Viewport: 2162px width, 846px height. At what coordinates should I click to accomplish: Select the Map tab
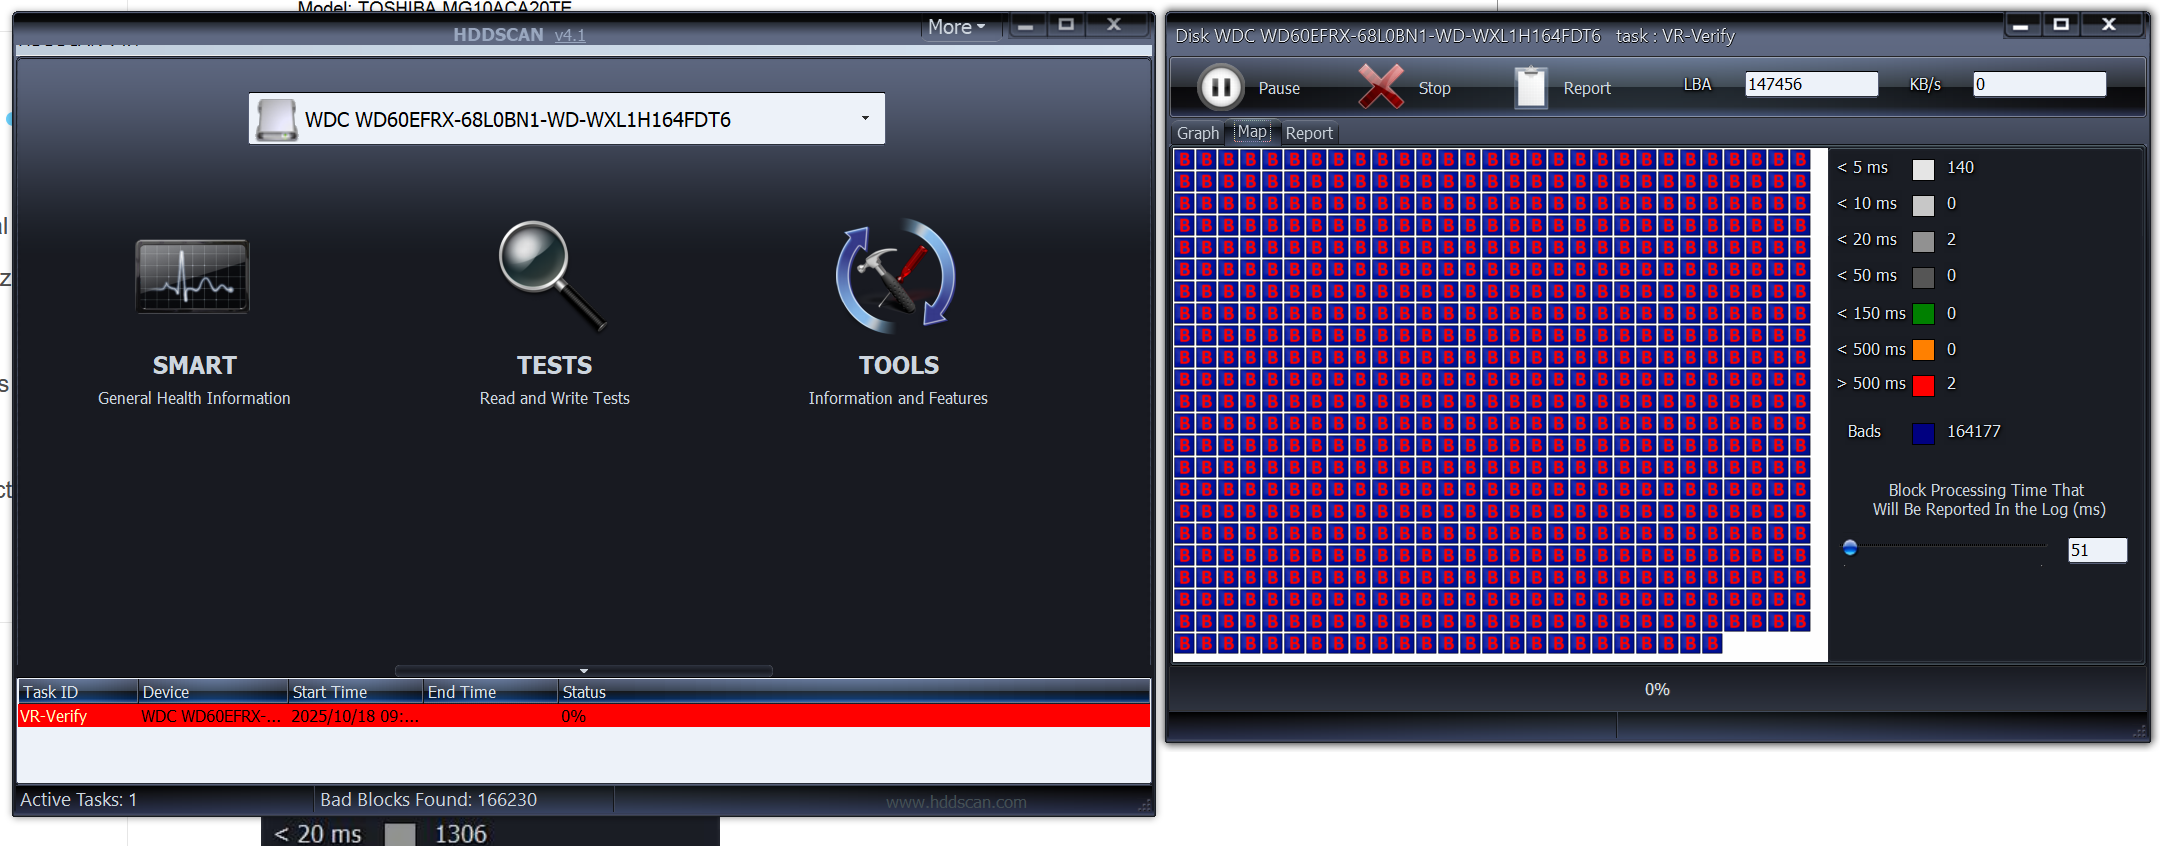[x=1252, y=132]
